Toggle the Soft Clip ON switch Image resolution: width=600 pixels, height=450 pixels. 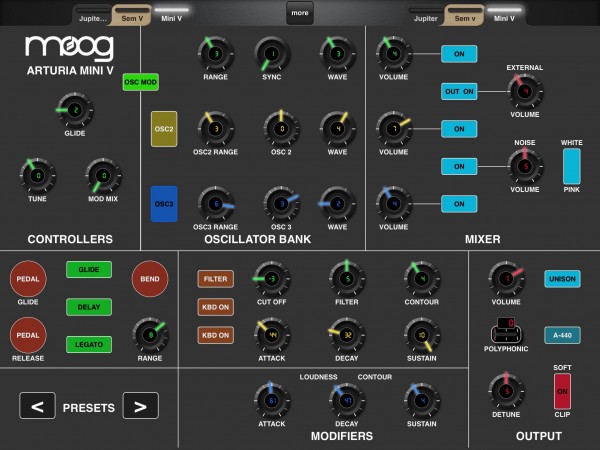[562, 391]
